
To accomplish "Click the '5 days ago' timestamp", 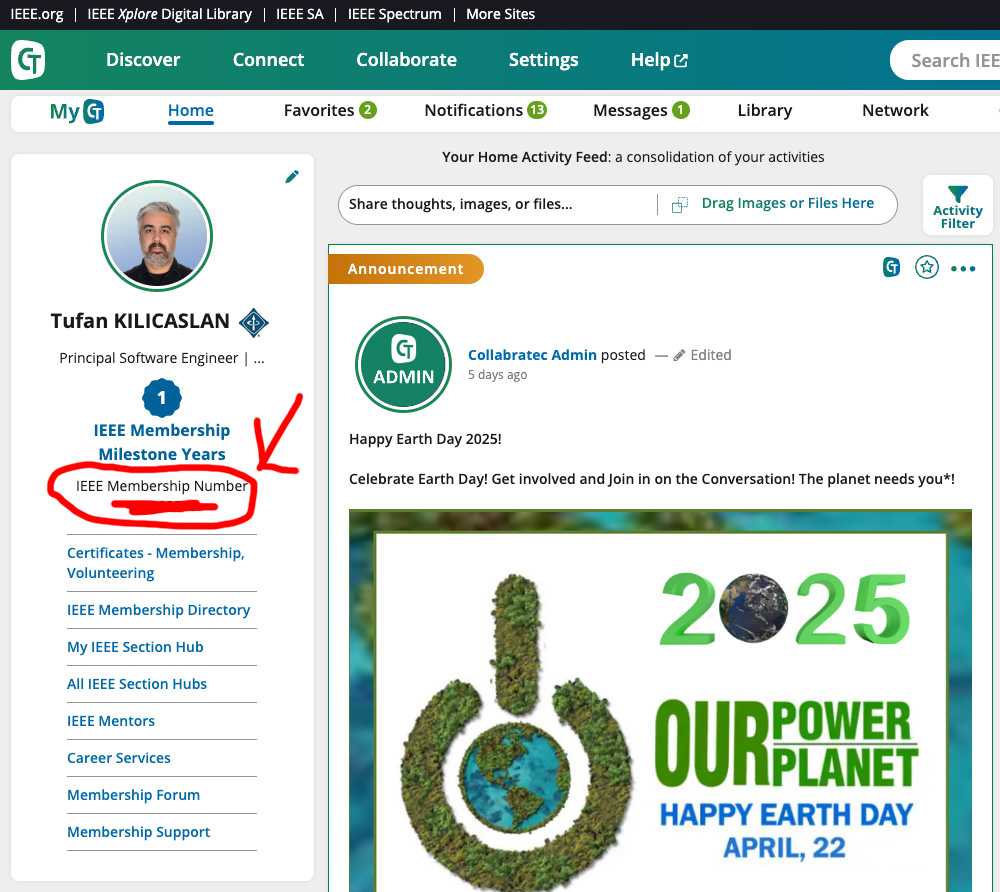I will pyautogui.click(x=497, y=375).
